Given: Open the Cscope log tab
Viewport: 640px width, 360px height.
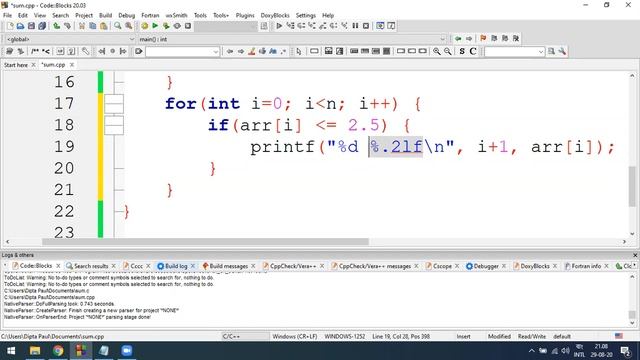Looking at the screenshot, I should [442, 266].
